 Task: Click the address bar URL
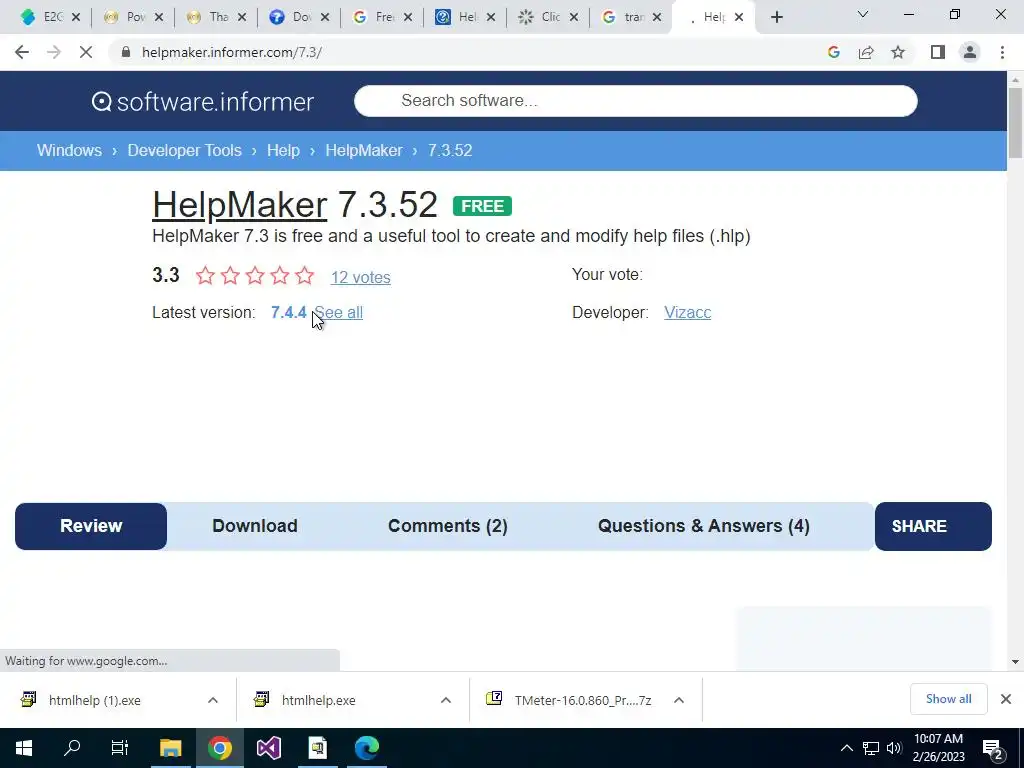[x=232, y=52]
